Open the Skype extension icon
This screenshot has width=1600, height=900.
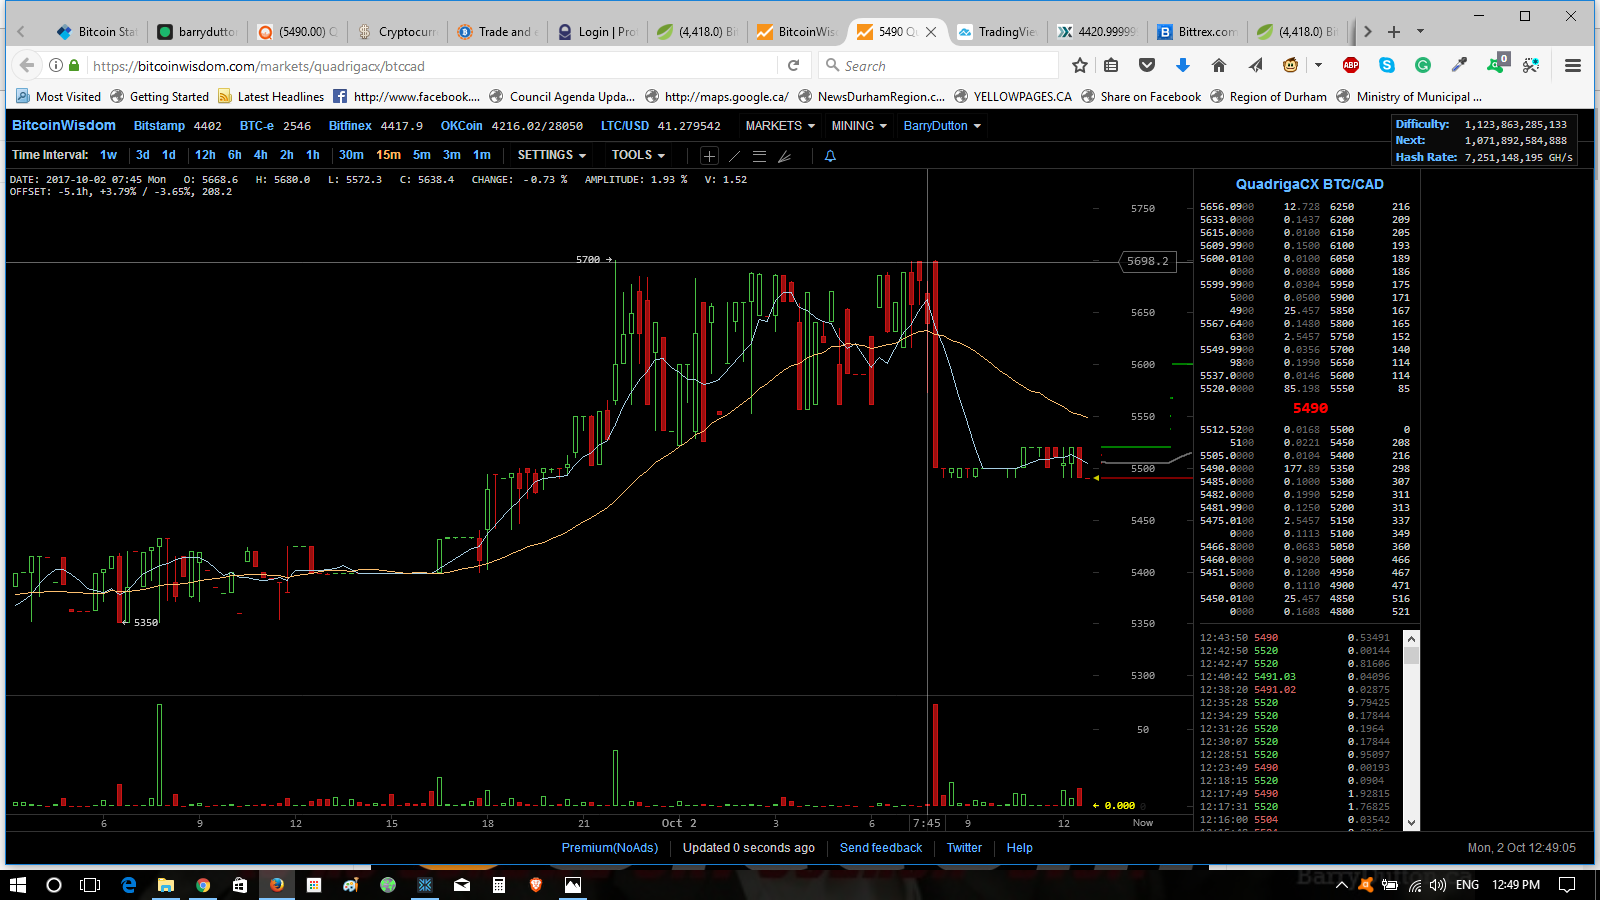[x=1387, y=66]
